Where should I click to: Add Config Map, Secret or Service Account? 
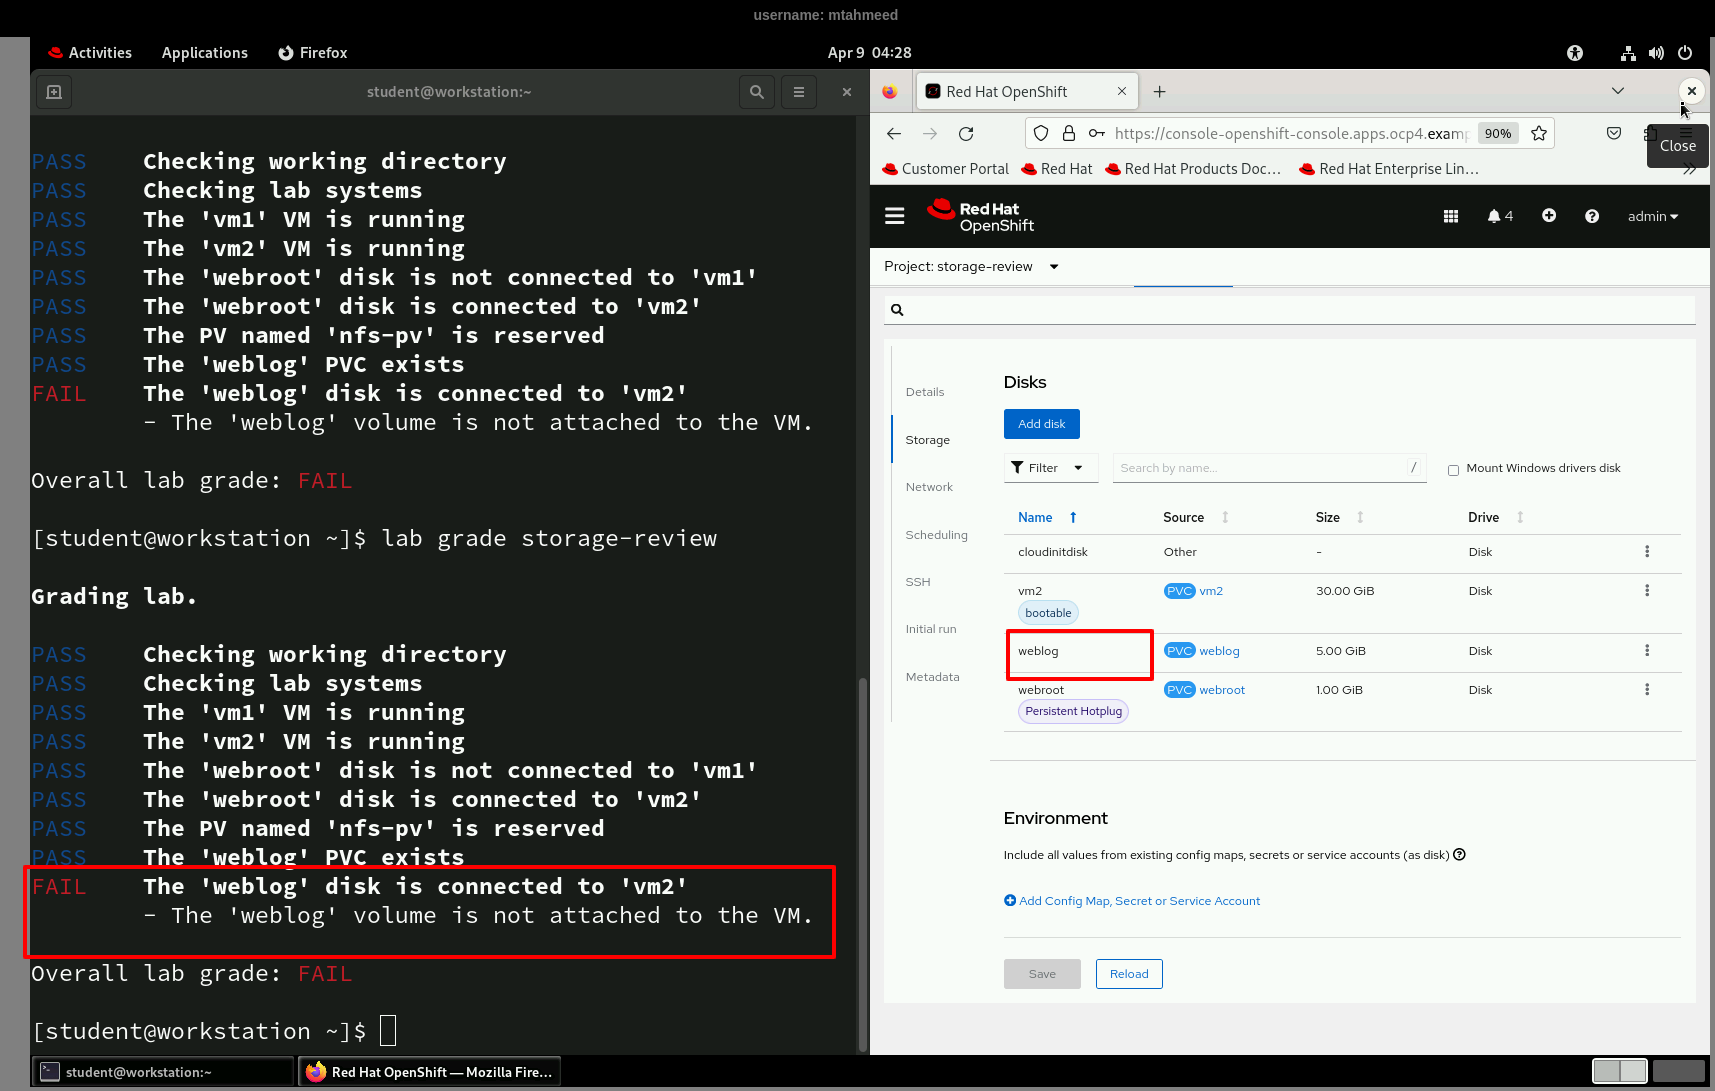1132,901
